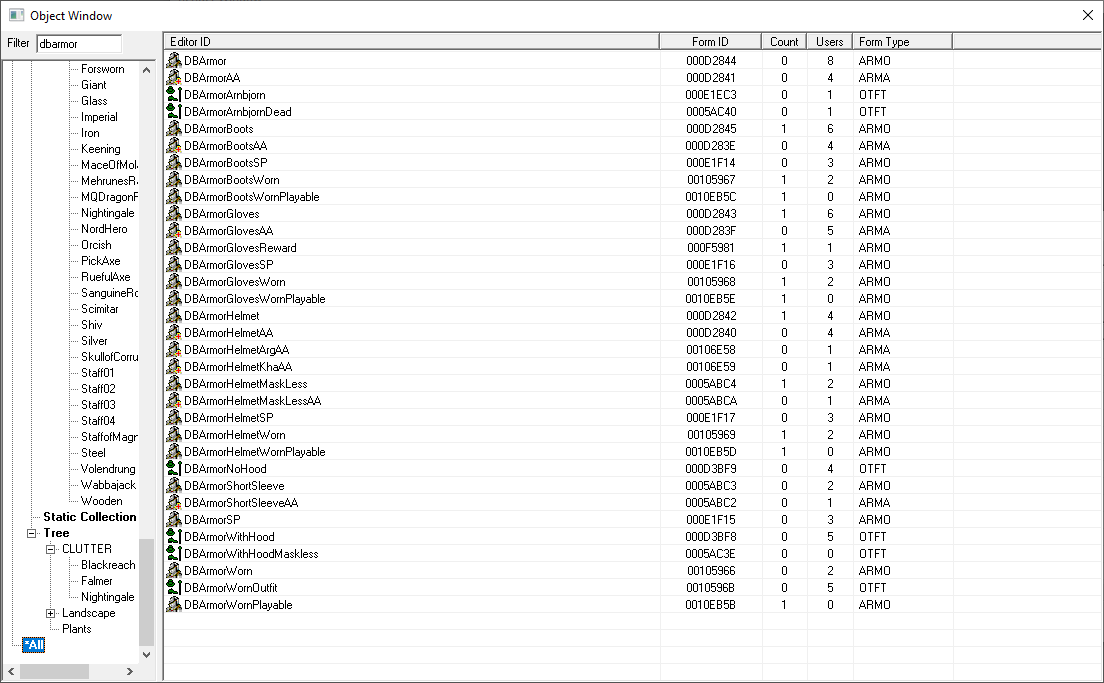Image resolution: width=1104 pixels, height=683 pixels.
Task: Click the icon next to DBArmorHelmetArgAA
Action: click(x=174, y=349)
